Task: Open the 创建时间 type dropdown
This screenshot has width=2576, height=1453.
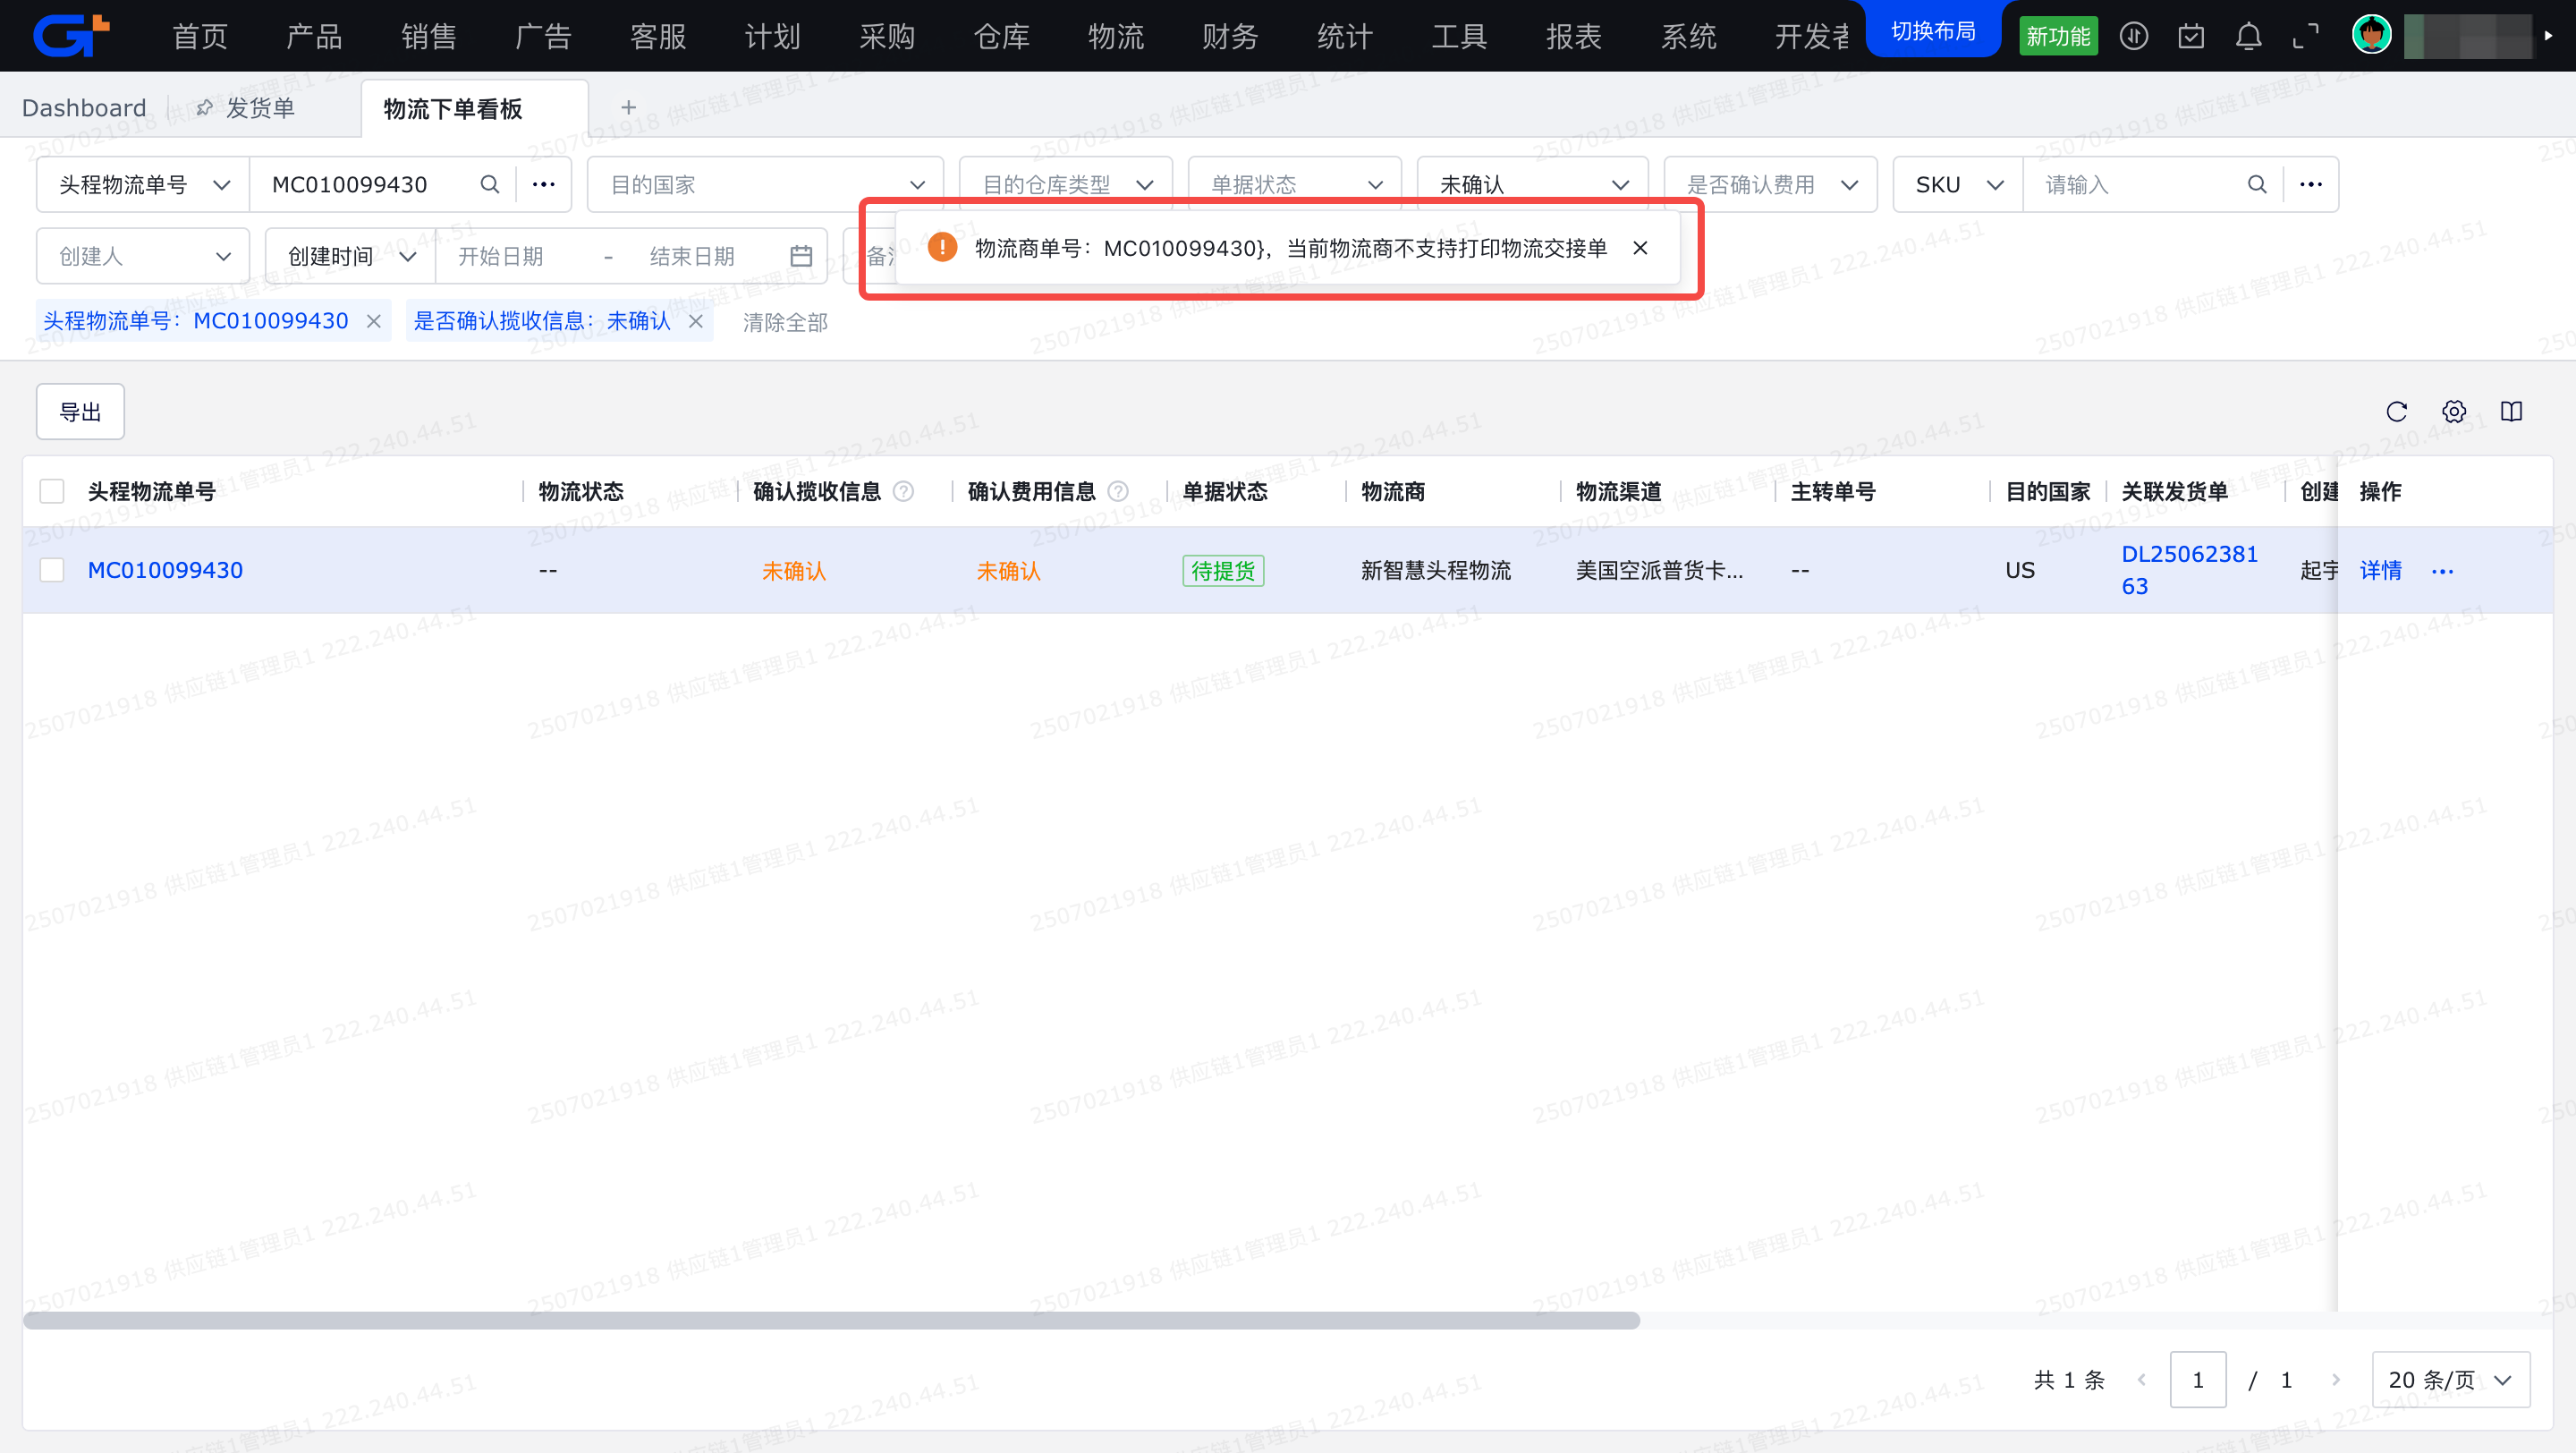Action: (x=350, y=256)
